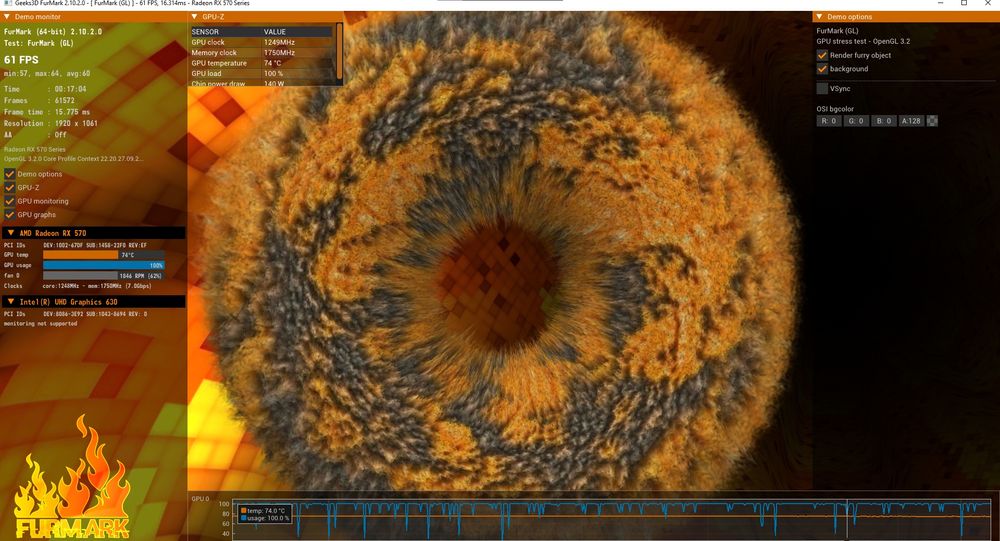This screenshot has height=541, width=1000.
Task: Click the Frames 61572 line
Action: click(x=40, y=100)
